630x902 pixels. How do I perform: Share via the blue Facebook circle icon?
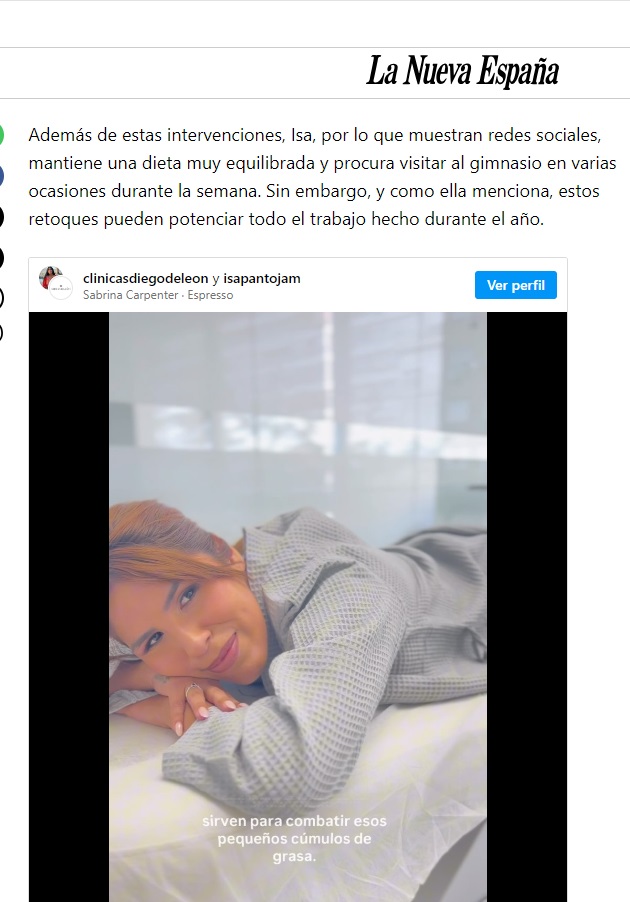click(1, 176)
